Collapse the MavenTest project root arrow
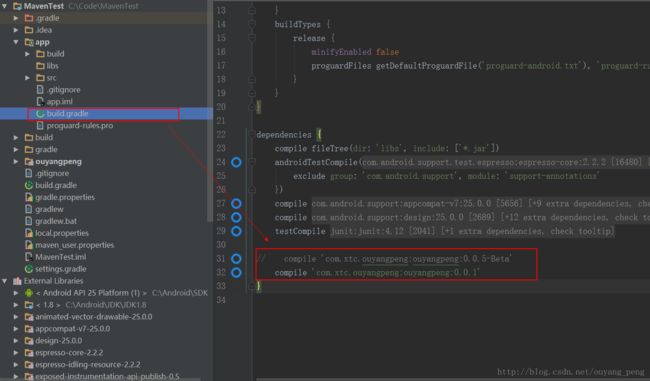 [5, 6]
